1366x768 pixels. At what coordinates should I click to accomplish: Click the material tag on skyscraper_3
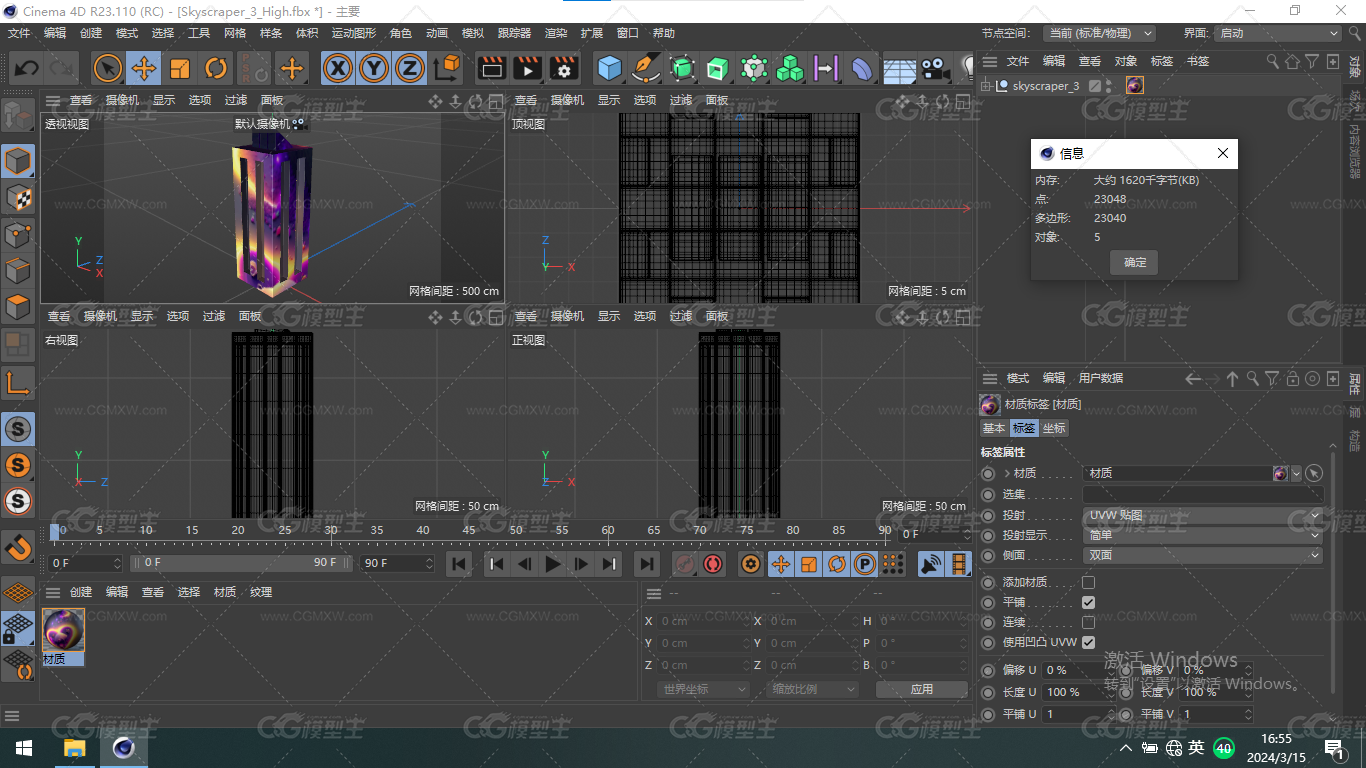1134,86
